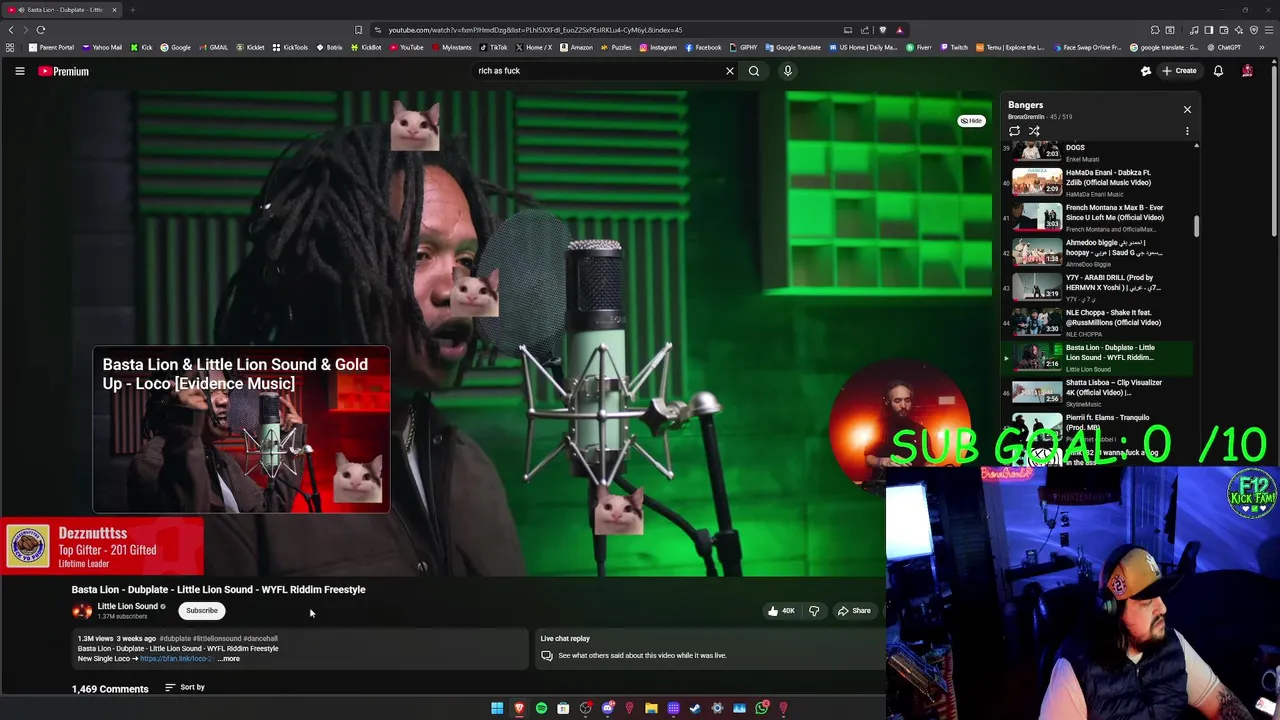Open the account avatar menu
Screen dimensions: 1280x720
click(x=1247, y=71)
